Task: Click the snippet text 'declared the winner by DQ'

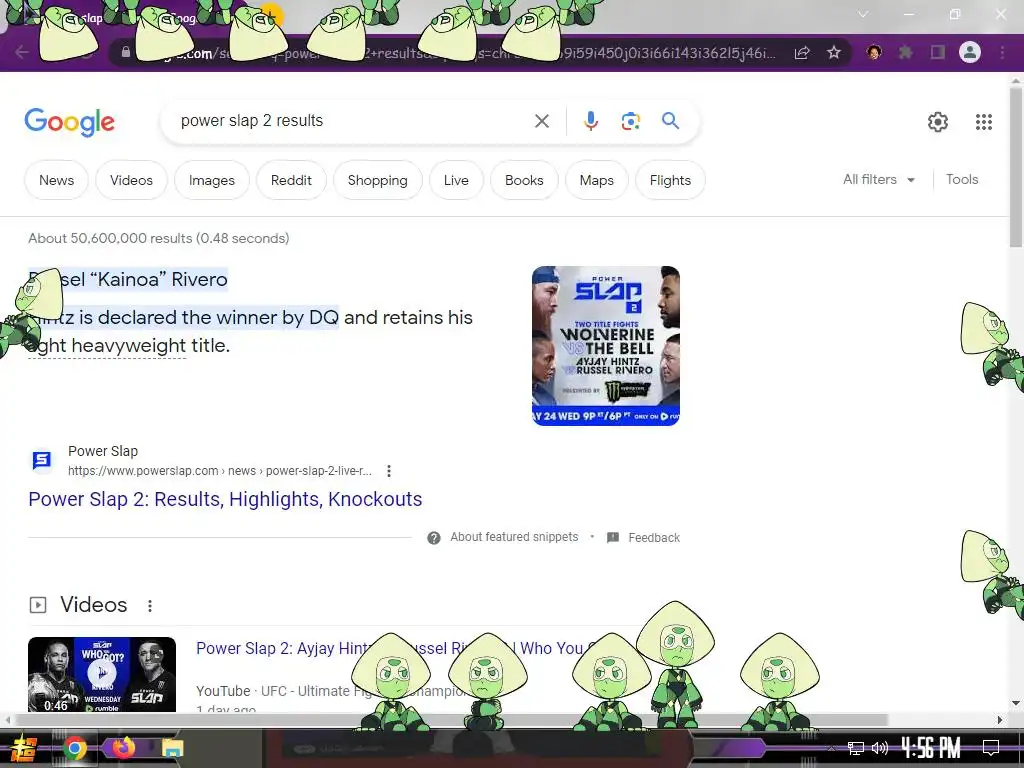Action: coord(218,317)
